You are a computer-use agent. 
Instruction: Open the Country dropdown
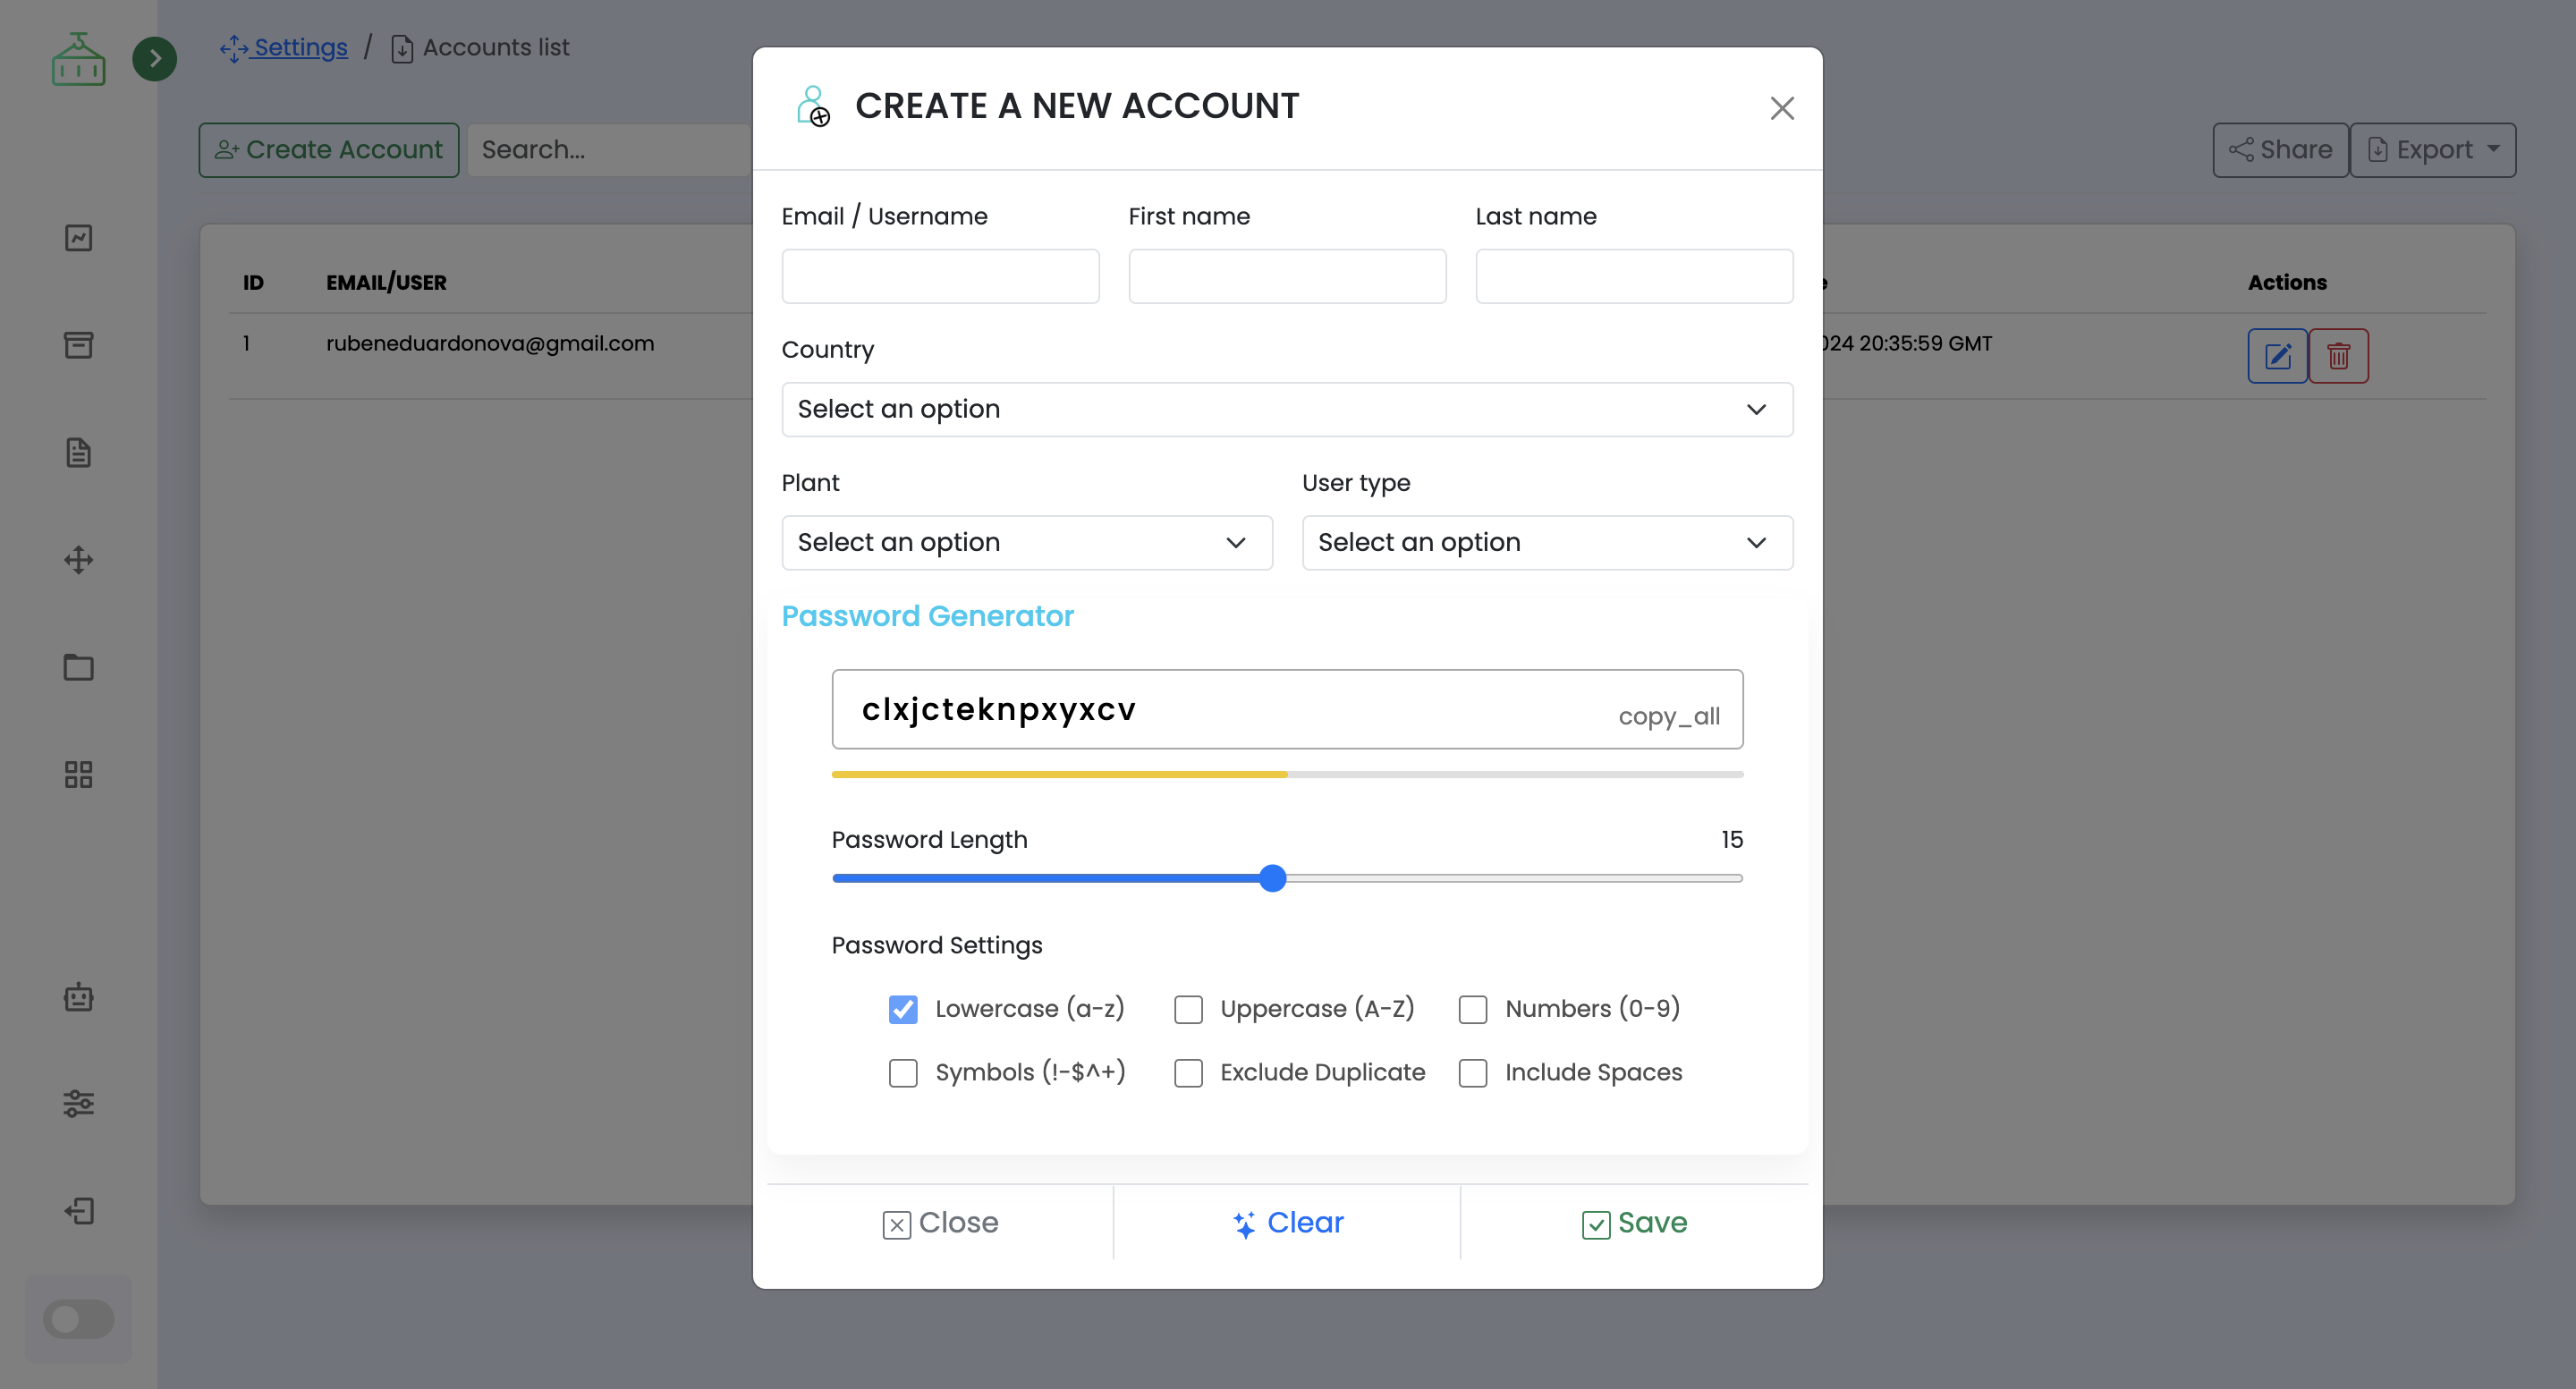point(1286,409)
